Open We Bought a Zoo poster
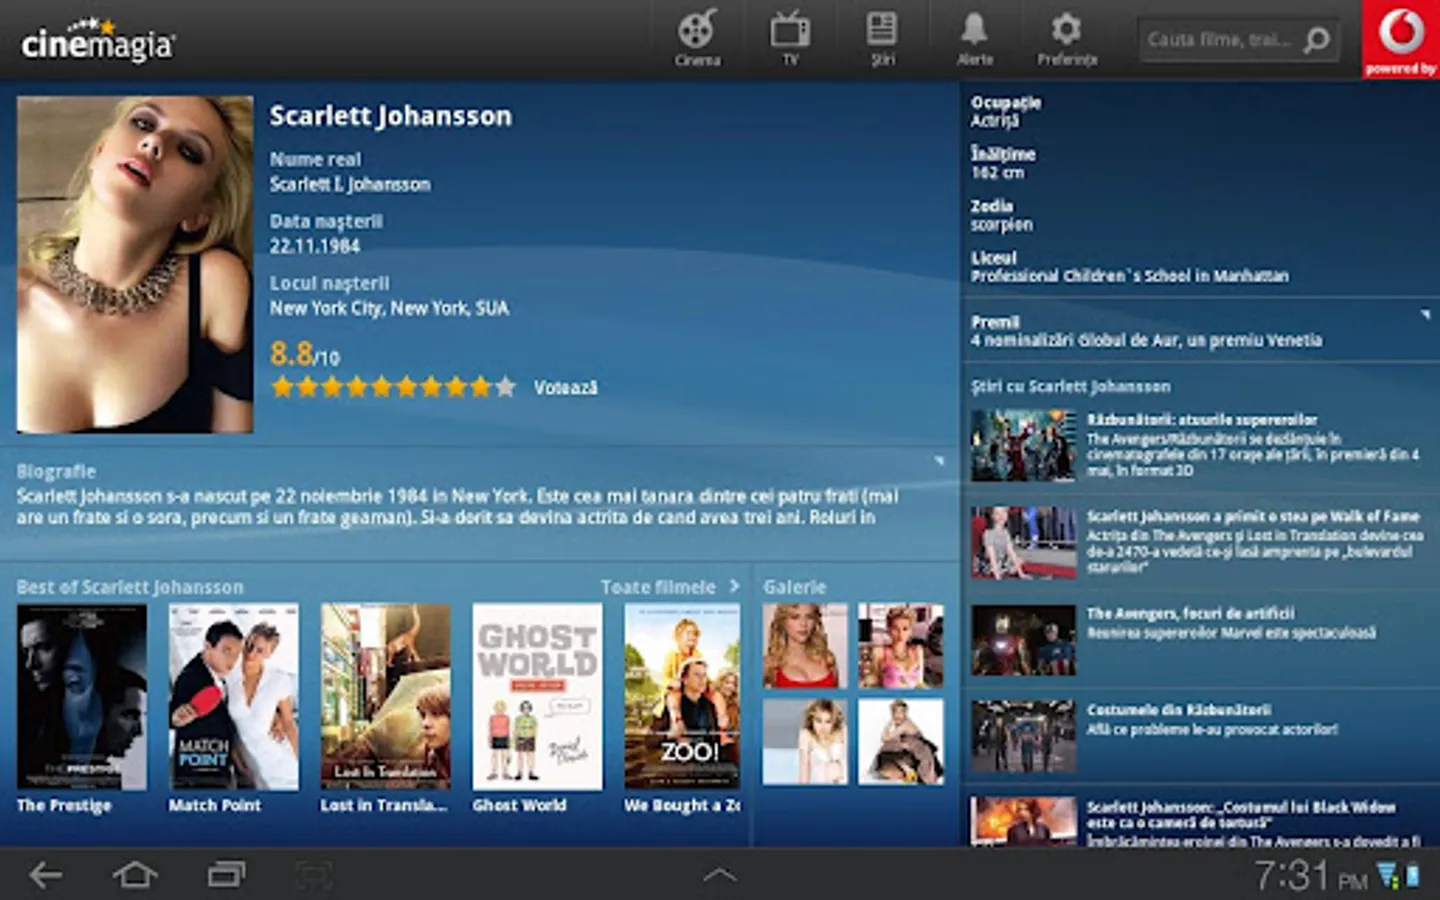 [683, 696]
